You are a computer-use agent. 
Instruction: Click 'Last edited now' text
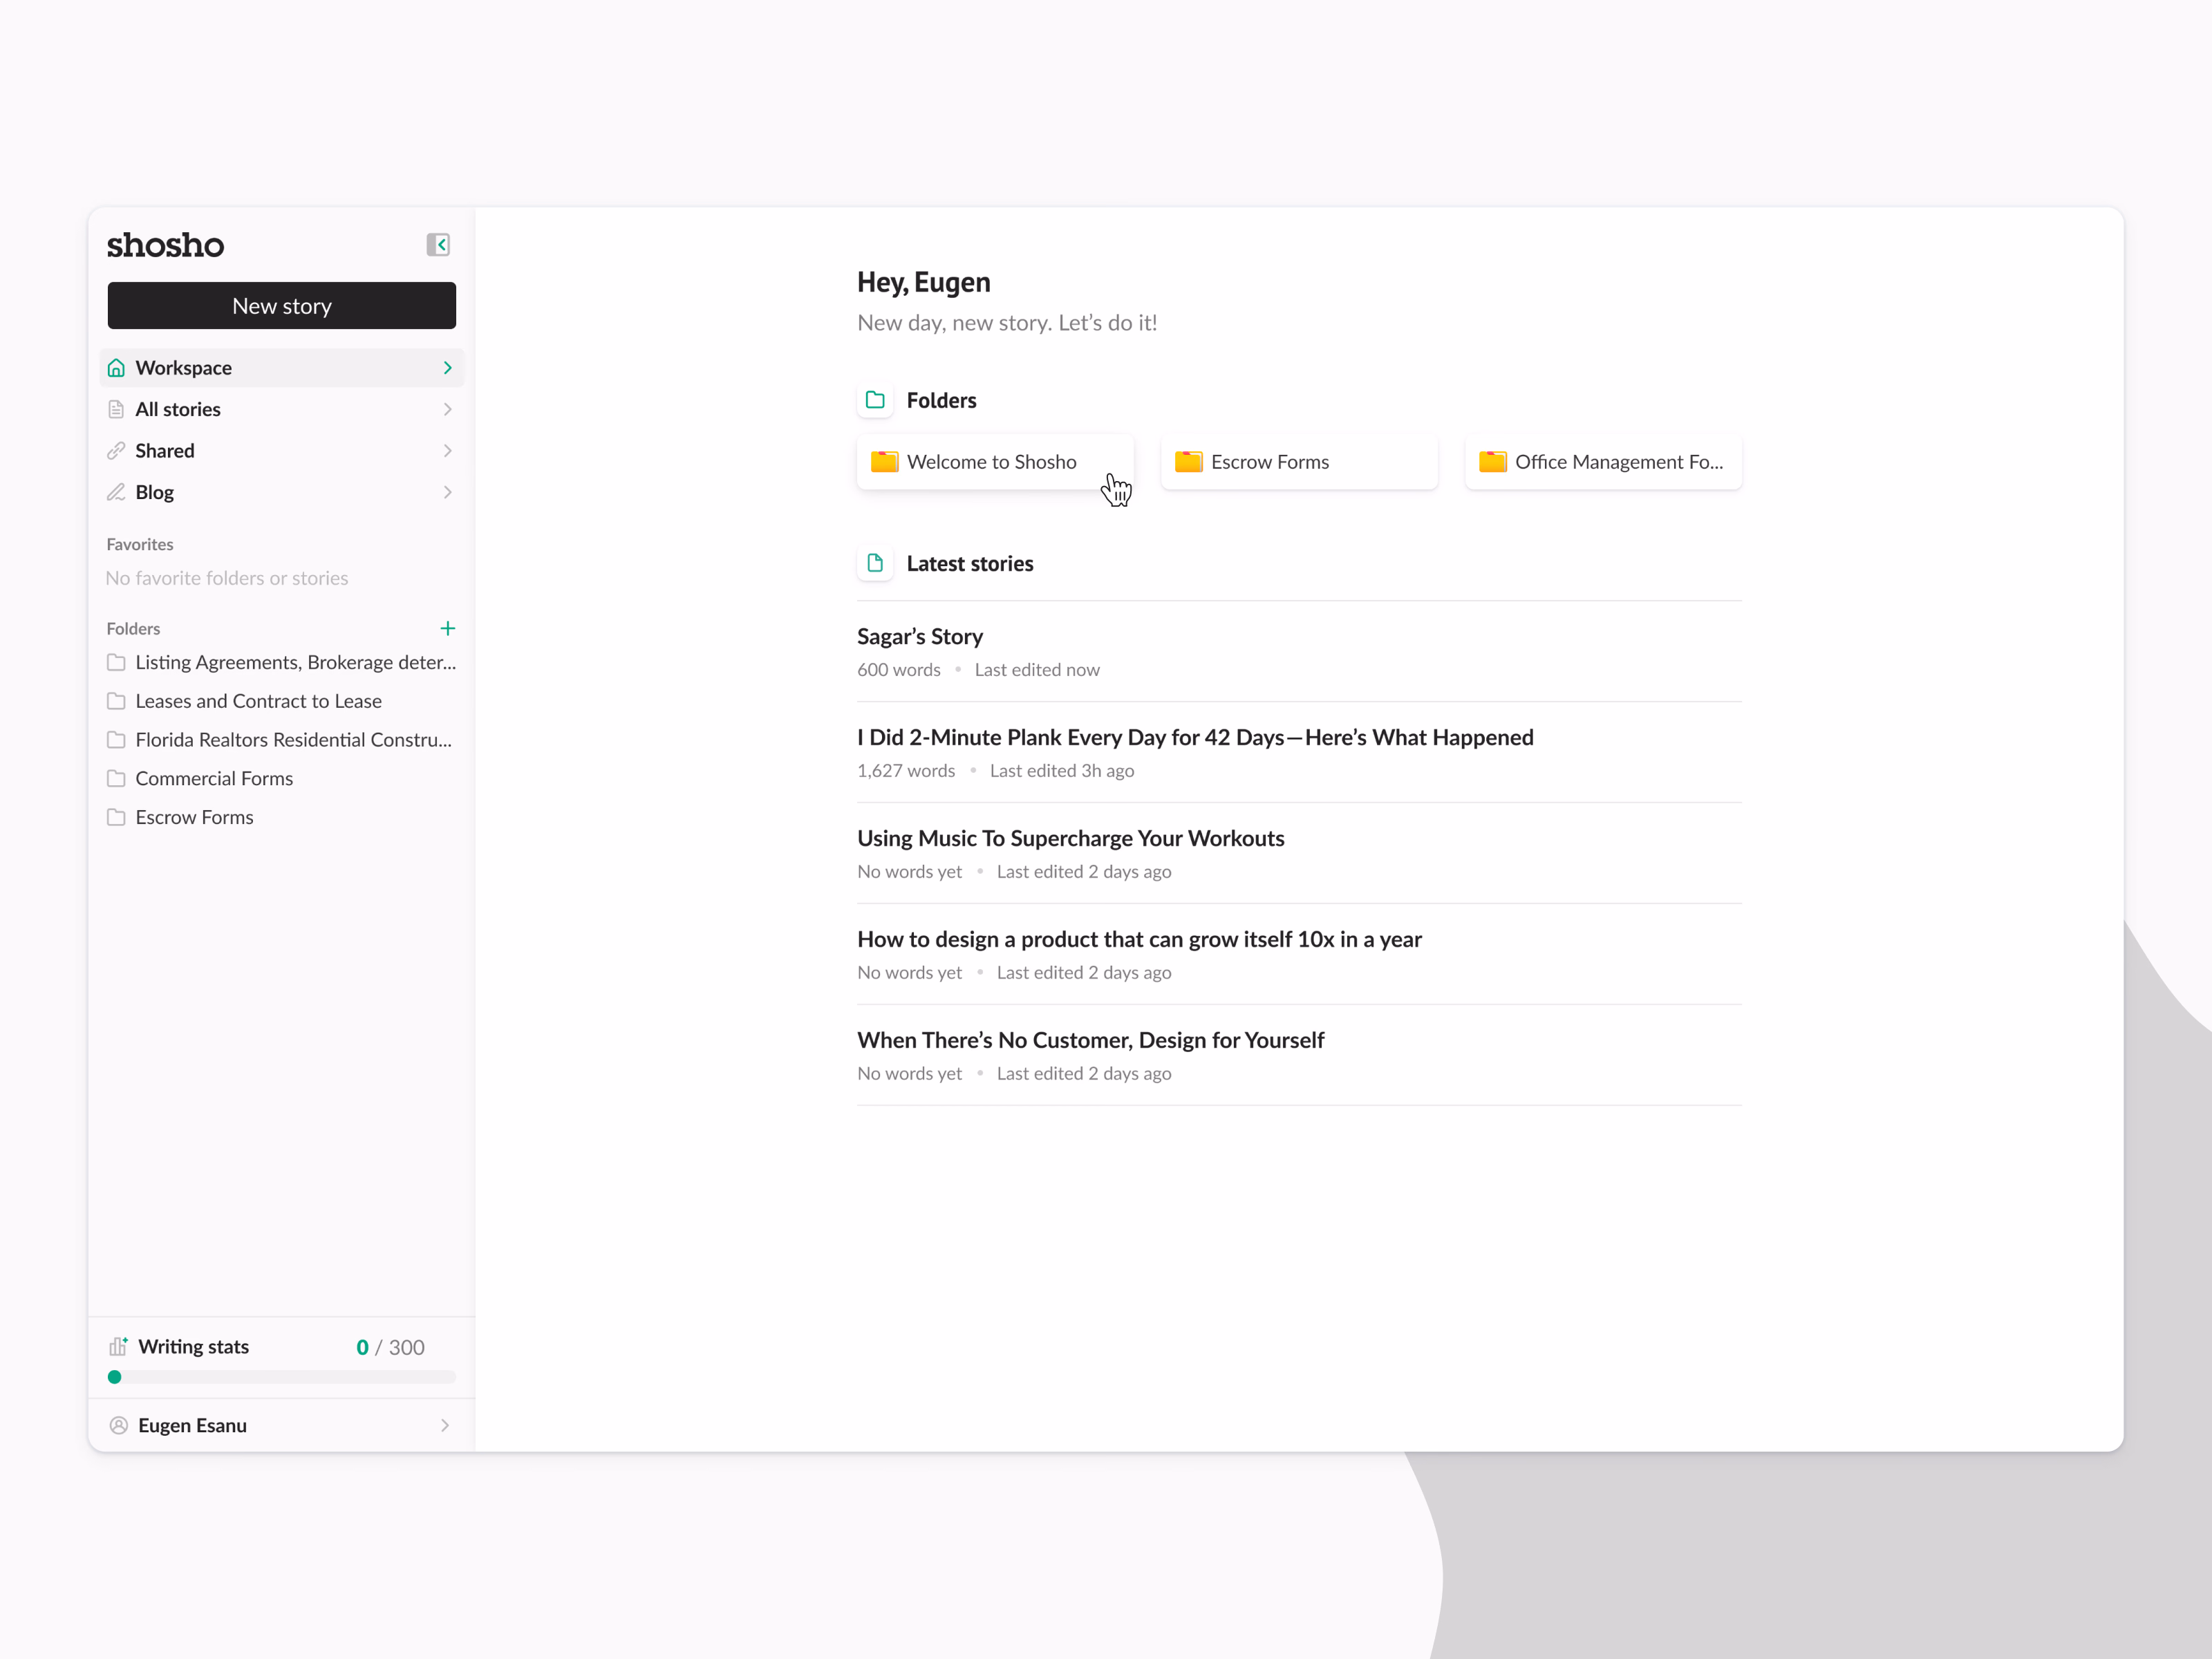click(1037, 670)
